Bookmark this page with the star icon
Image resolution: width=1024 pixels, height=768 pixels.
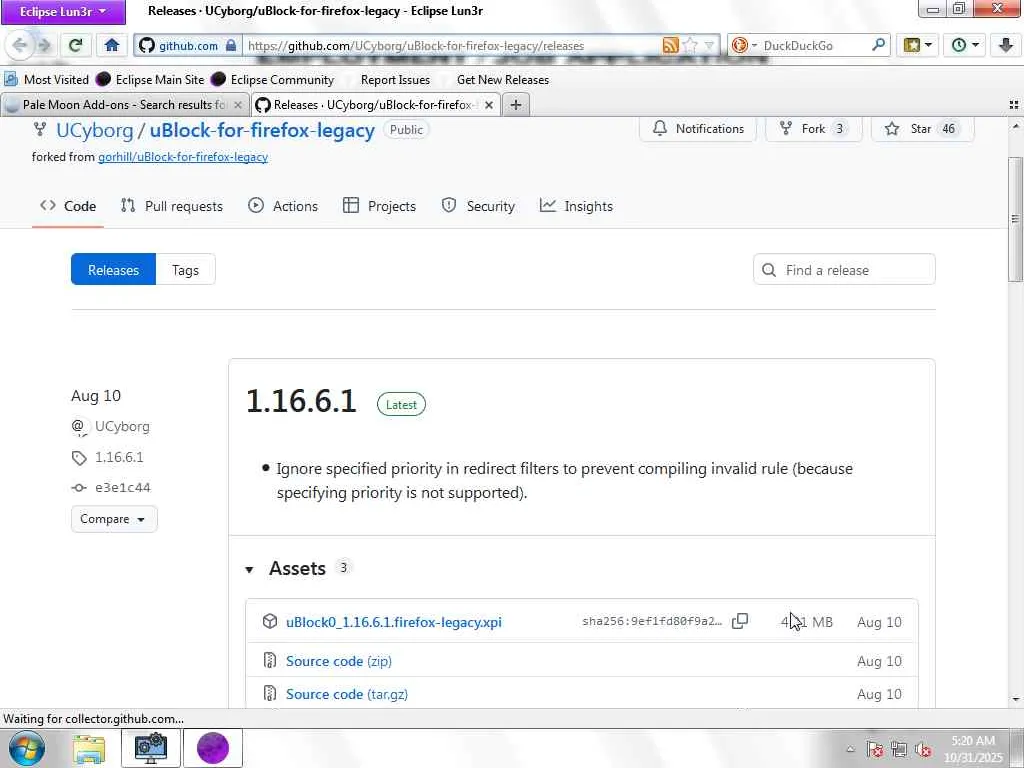(x=690, y=46)
